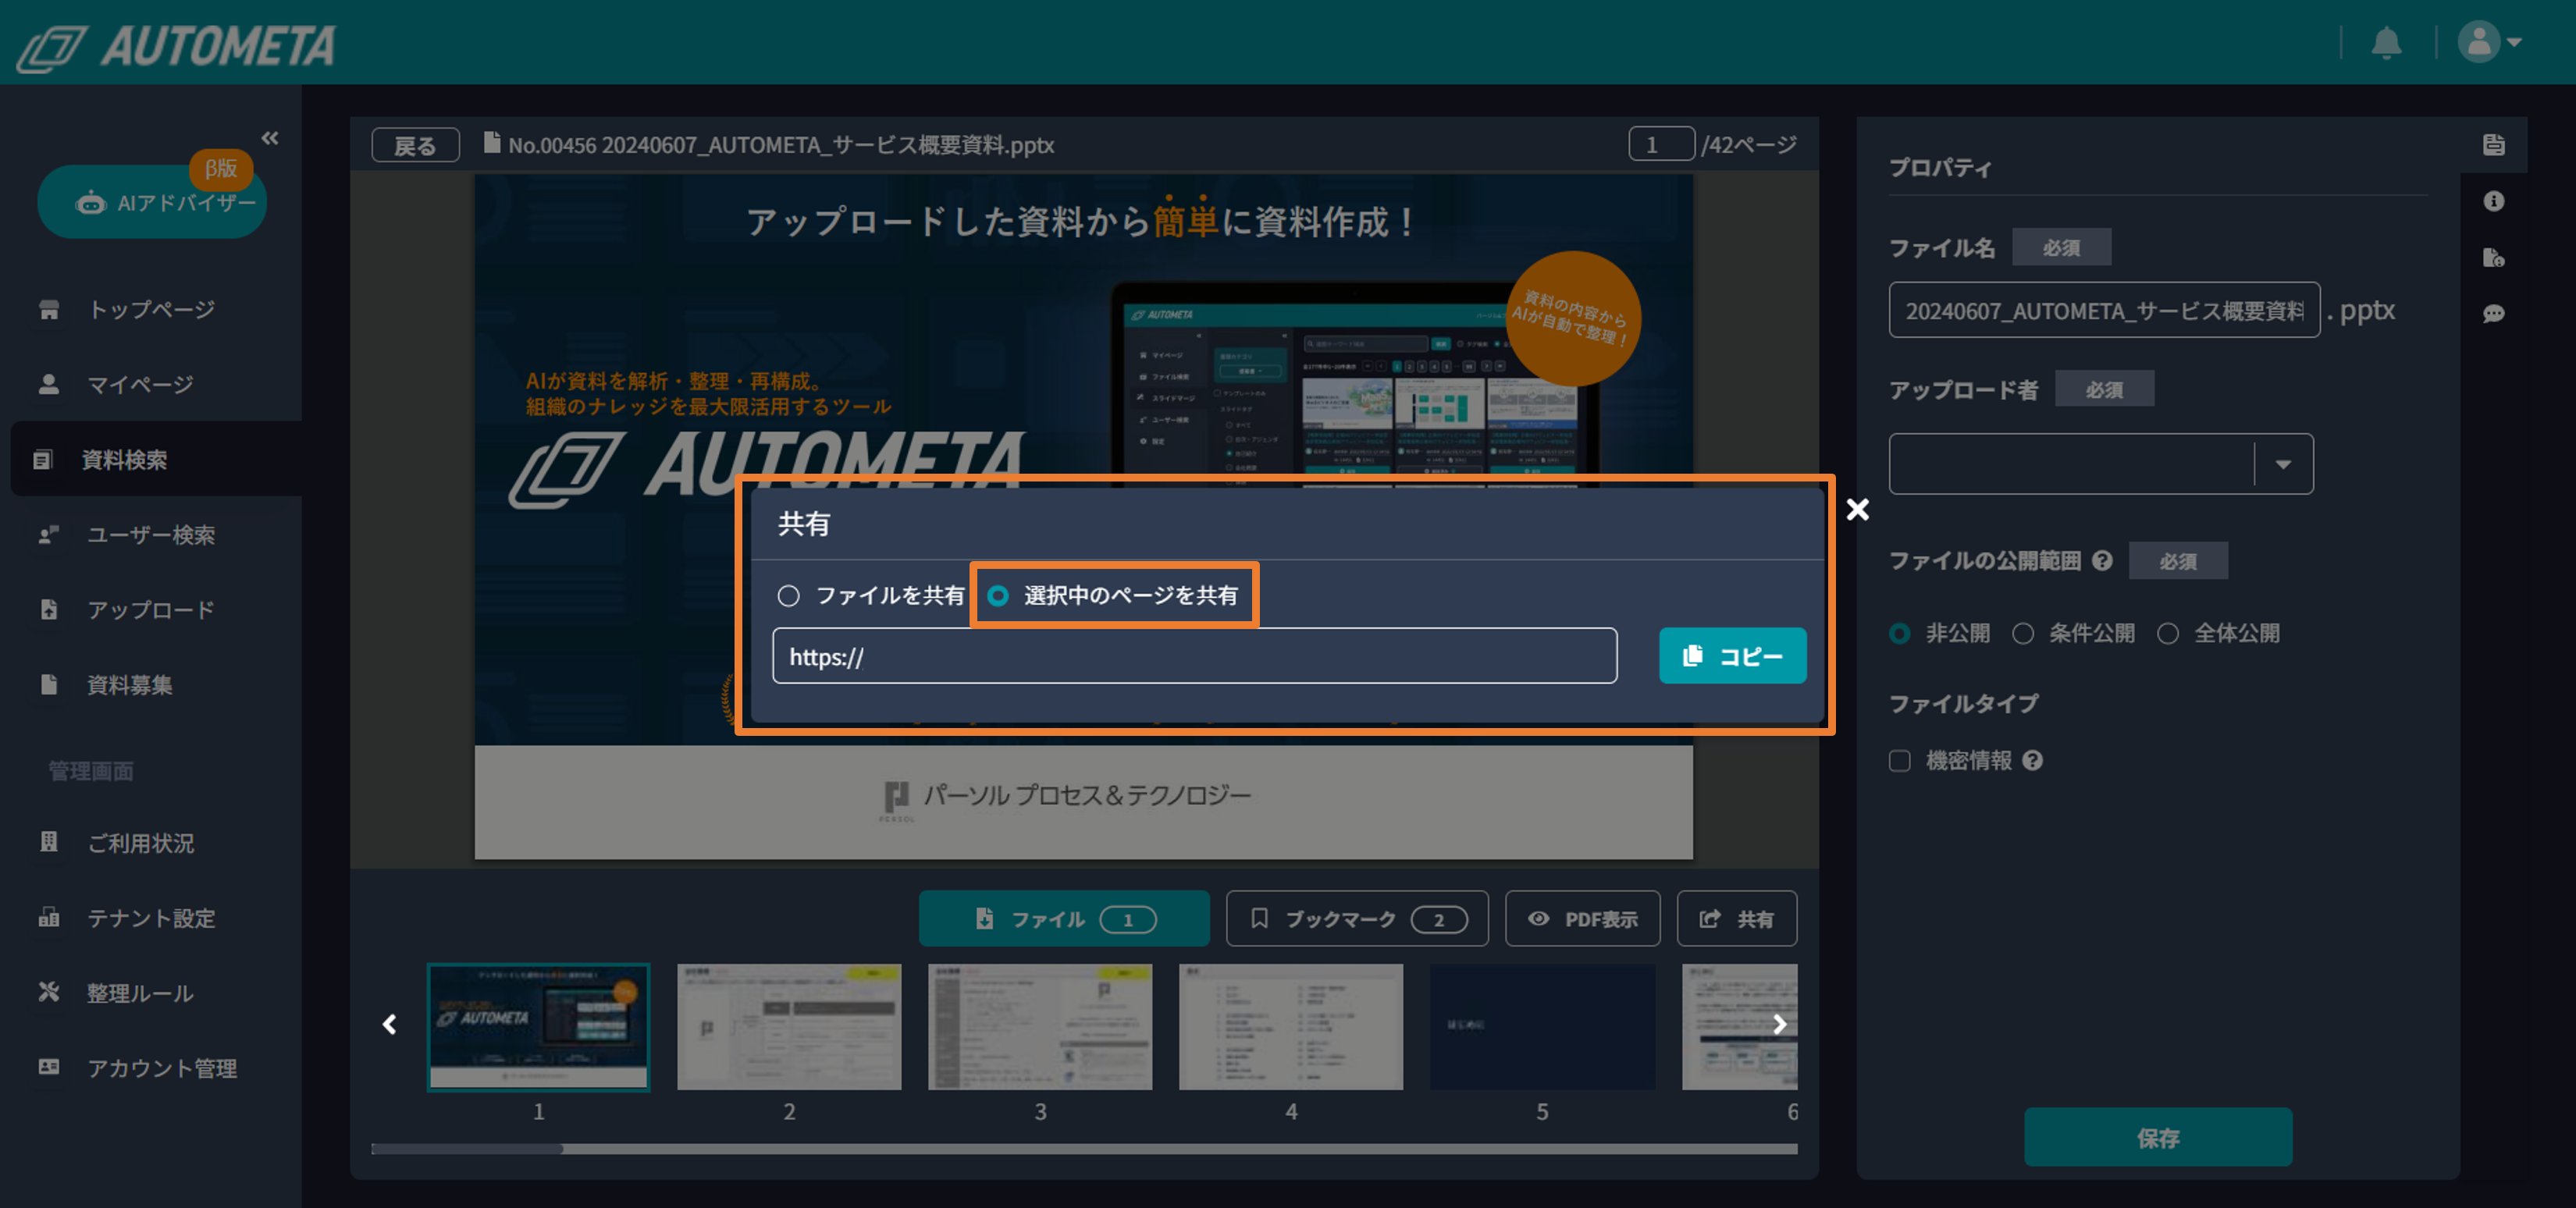Open properties document icon in right rail

click(2493, 145)
